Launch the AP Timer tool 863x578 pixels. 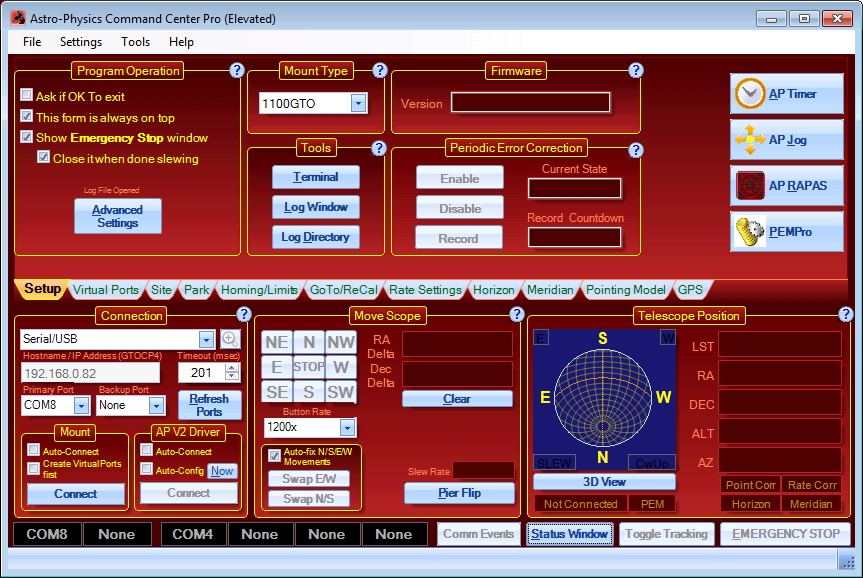786,94
